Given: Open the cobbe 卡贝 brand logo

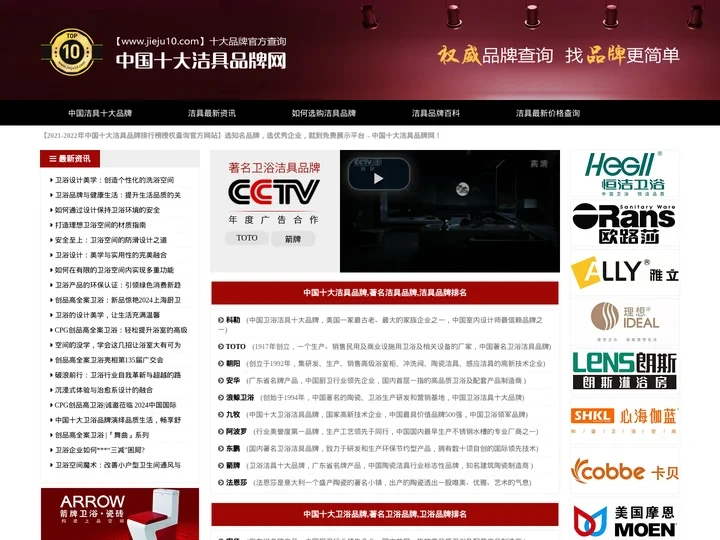Looking at the screenshot, I should (x=624, y=471).
